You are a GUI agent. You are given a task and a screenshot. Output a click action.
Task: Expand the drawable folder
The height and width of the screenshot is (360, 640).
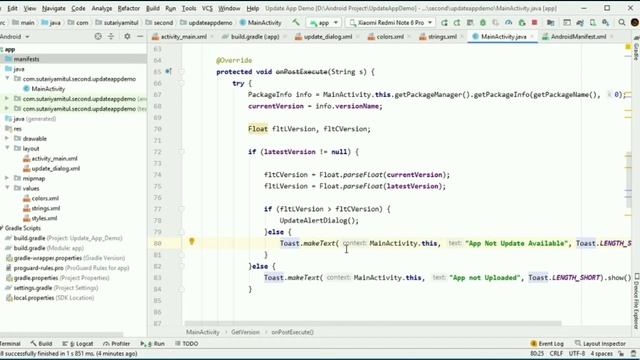coord(7,138)
